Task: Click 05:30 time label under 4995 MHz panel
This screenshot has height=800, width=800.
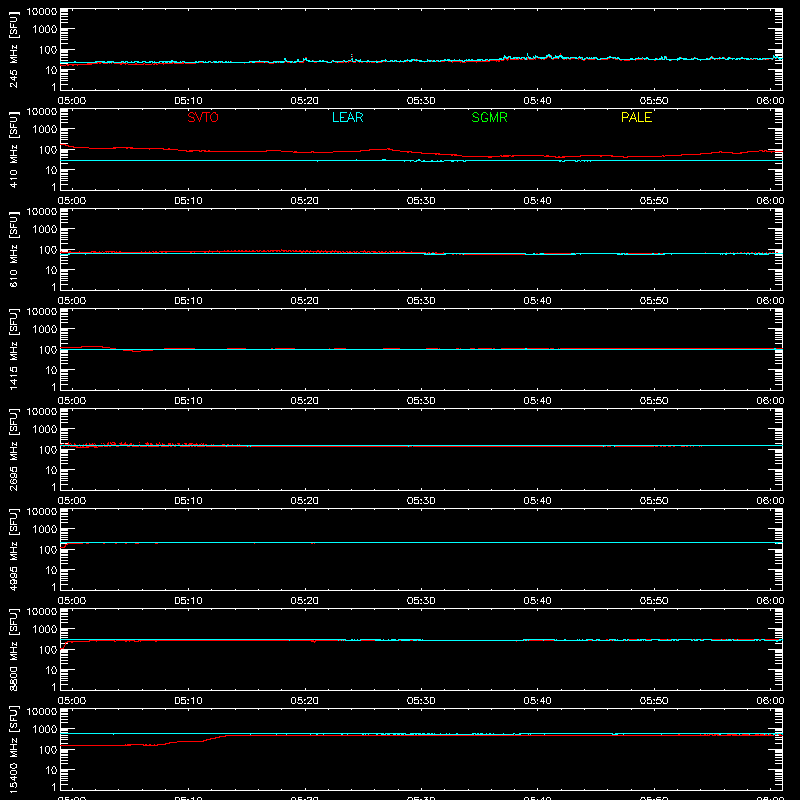Action: (x=421, y=601)
